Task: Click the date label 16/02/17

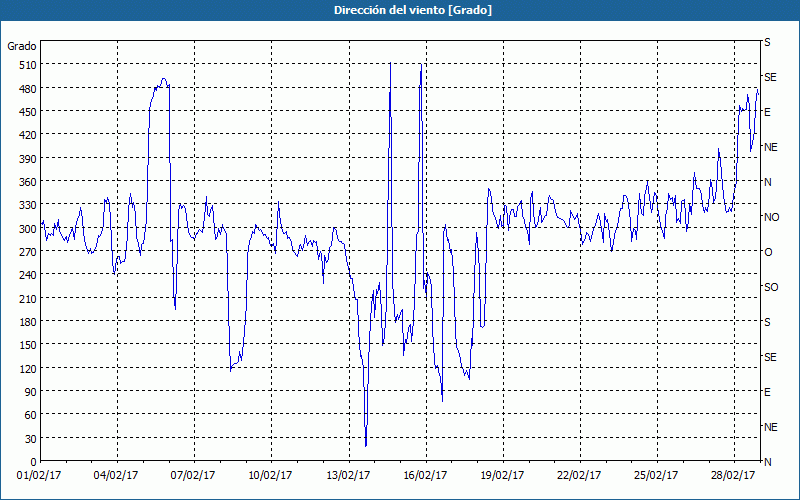Action: coord(425,476)
